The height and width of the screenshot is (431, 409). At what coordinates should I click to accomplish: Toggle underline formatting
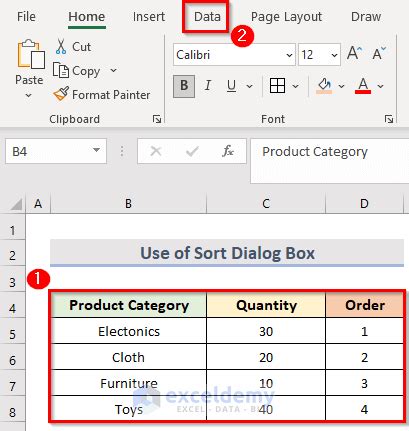tap(231, 86)
